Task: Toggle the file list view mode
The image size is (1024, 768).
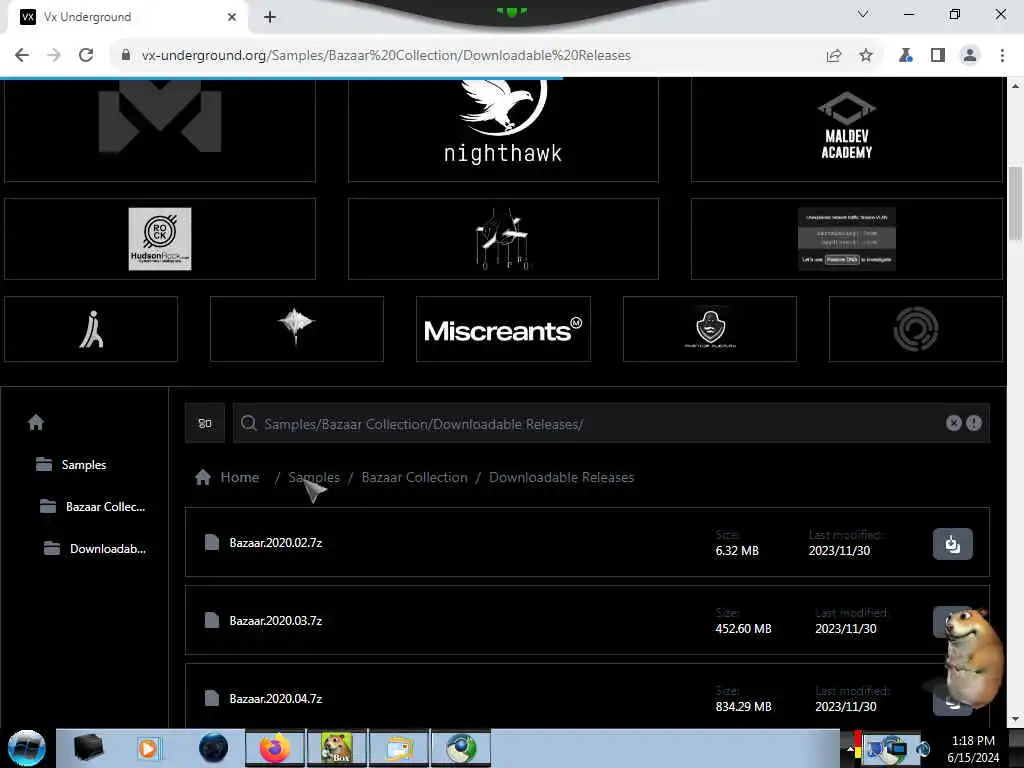Action: pos(205,423)
